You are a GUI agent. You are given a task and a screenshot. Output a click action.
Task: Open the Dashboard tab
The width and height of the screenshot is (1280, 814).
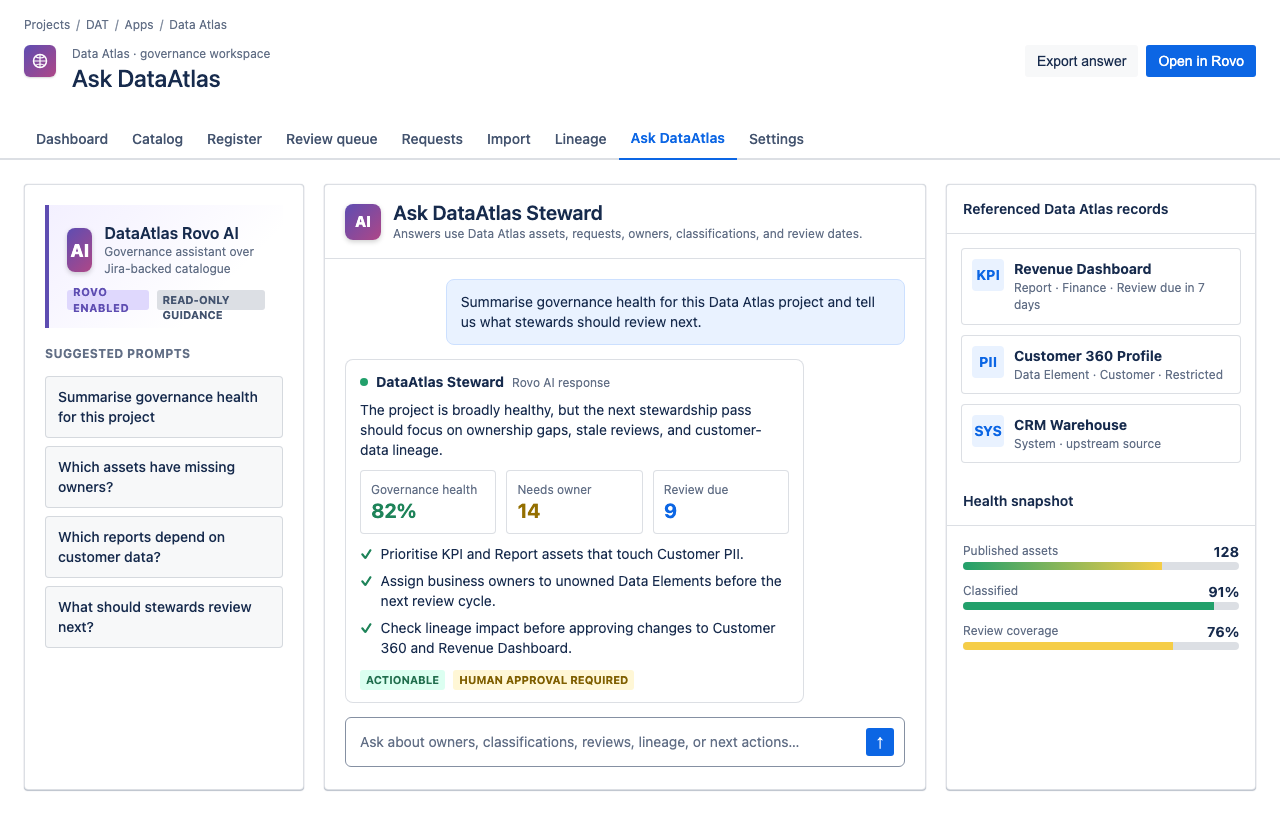pos(72,139)
